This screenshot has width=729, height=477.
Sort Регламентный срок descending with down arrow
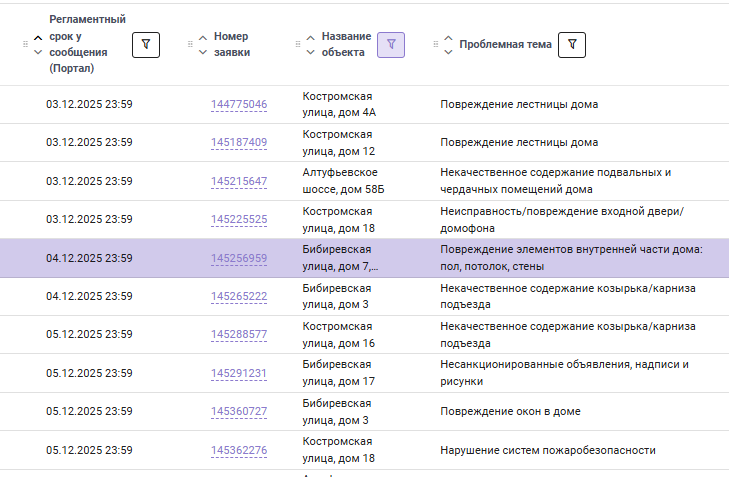(x=38, y=52)
